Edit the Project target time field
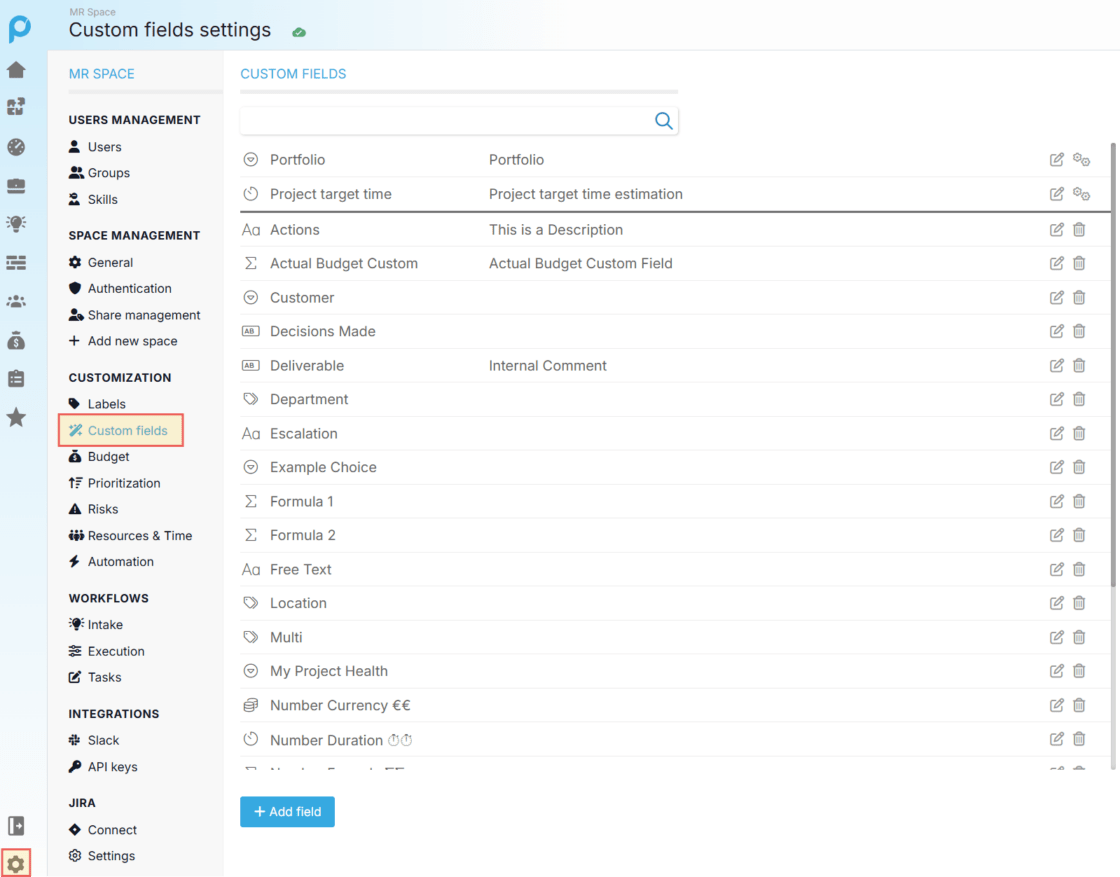 (x=1056, y=194)
